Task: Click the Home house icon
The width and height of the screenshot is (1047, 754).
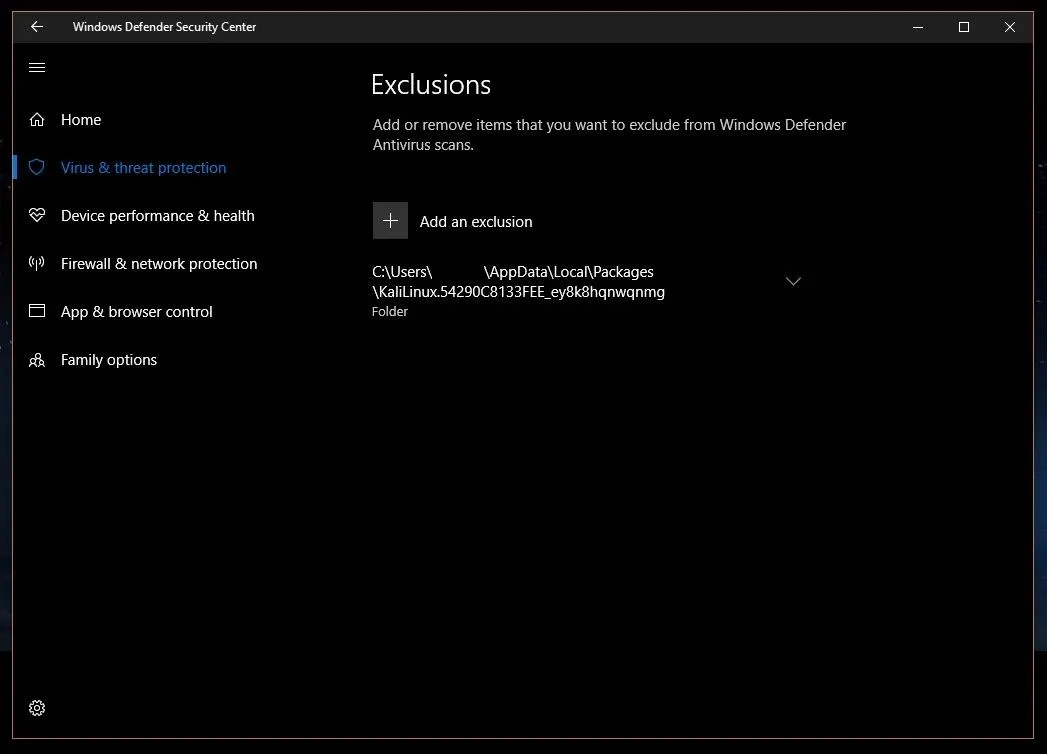Action: [x=37, y=120]
